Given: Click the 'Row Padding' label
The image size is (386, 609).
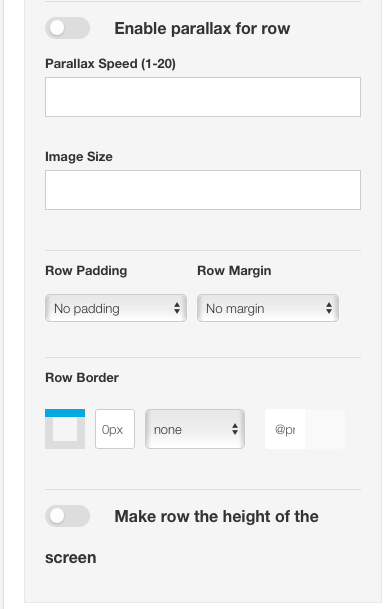Looking at the screenshot, I should 86,271.
